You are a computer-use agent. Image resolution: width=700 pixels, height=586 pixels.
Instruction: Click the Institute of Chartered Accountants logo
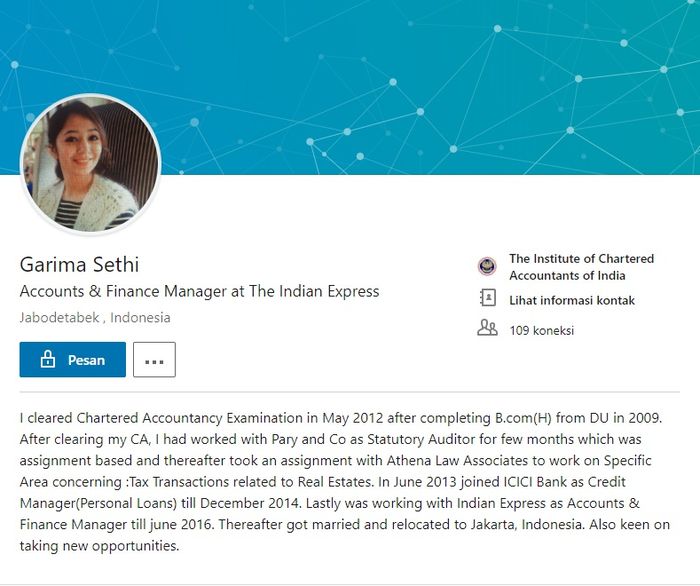pyautogui.click(x=487, y=267)
